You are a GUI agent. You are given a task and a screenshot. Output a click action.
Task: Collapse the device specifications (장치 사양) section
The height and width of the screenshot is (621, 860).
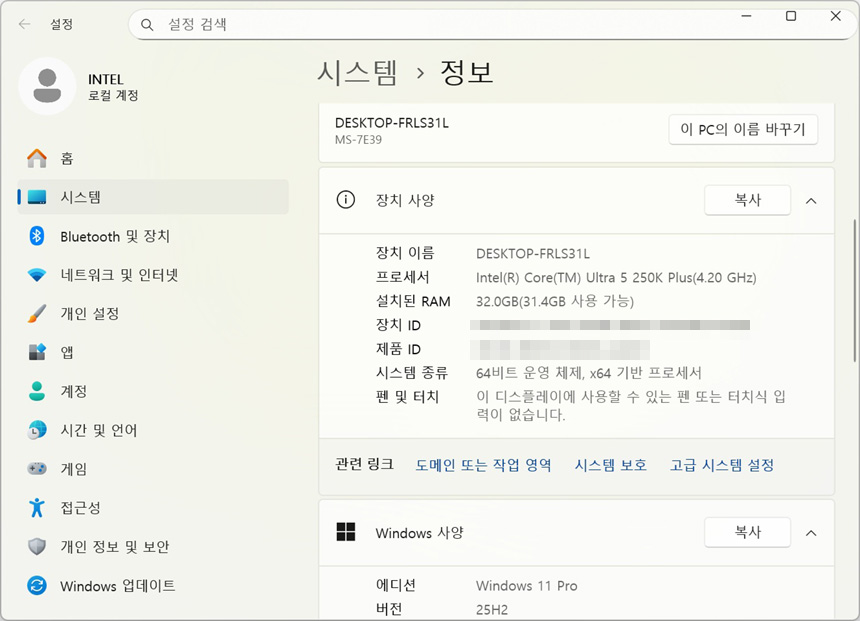811,200
